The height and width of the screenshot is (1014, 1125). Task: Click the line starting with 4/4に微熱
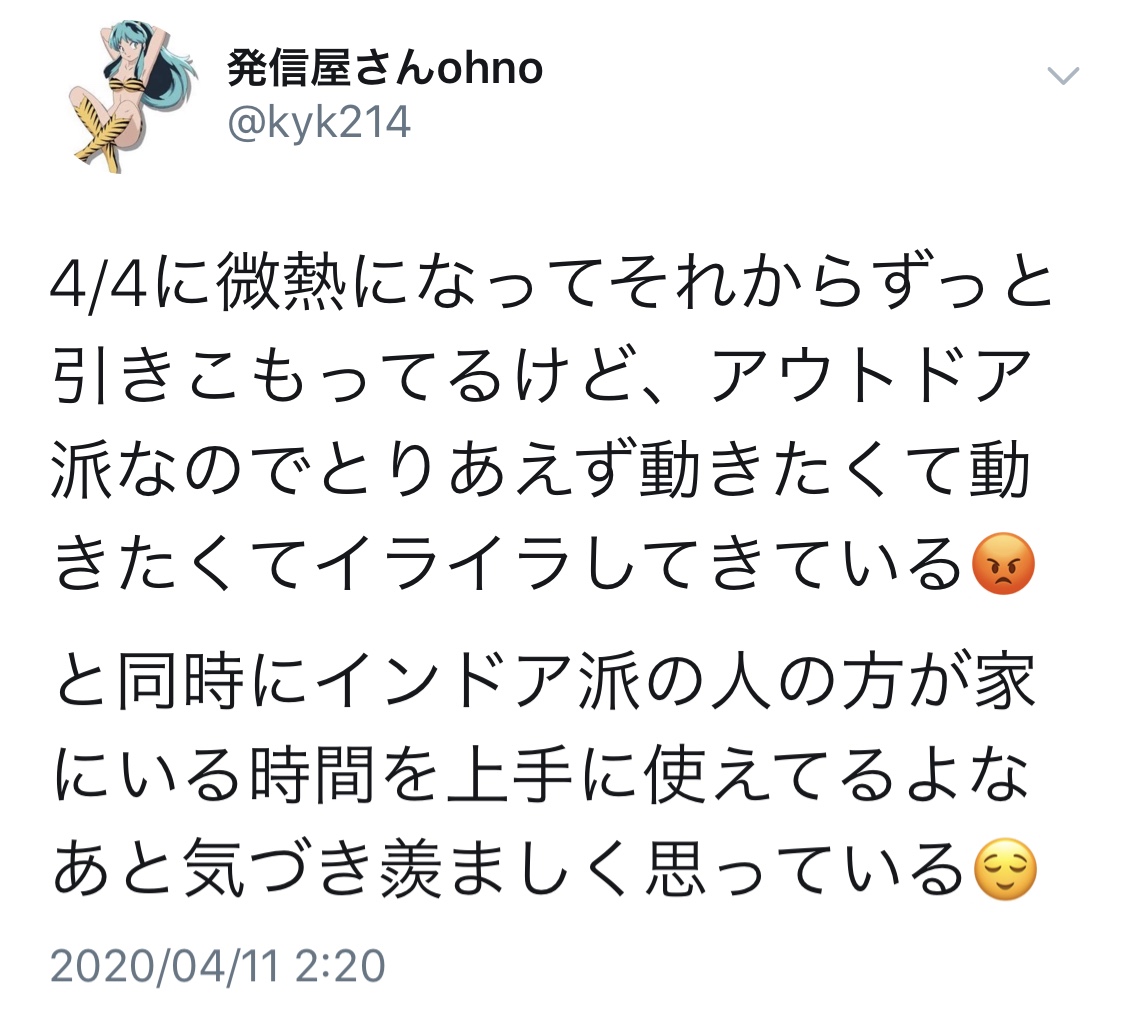pos(551,282)
